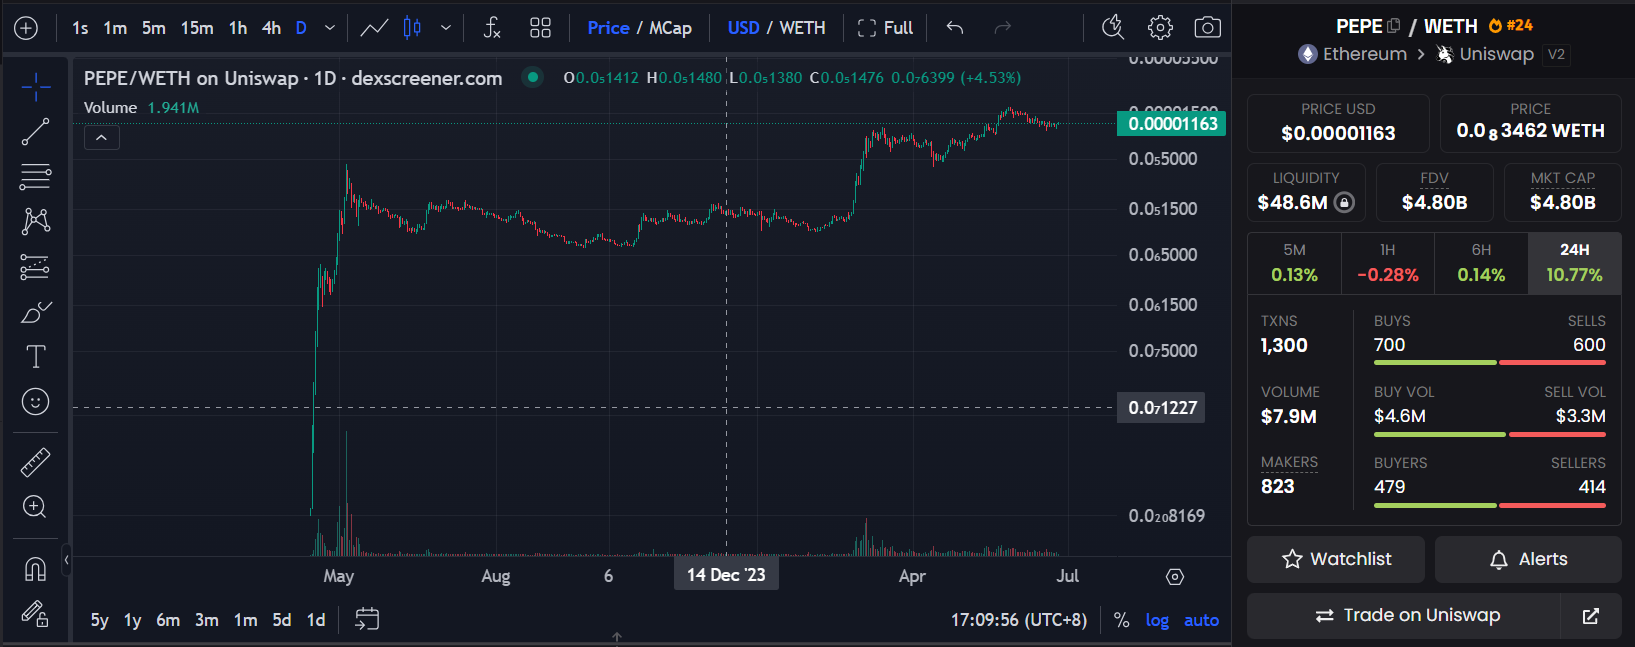This screenshot has height=647, width=1635.
Task: Switch to the 6H price change tab
Action: tap(1481, 263)
